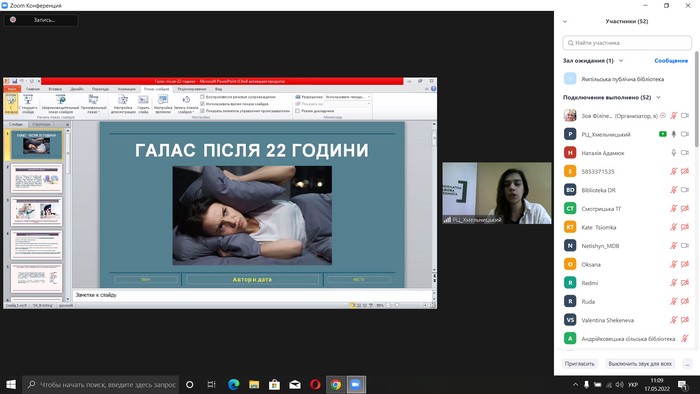Collapse the Подключение выполнено (52) list
This screenshot has width=700, height=394.
[x=658, y=97]
